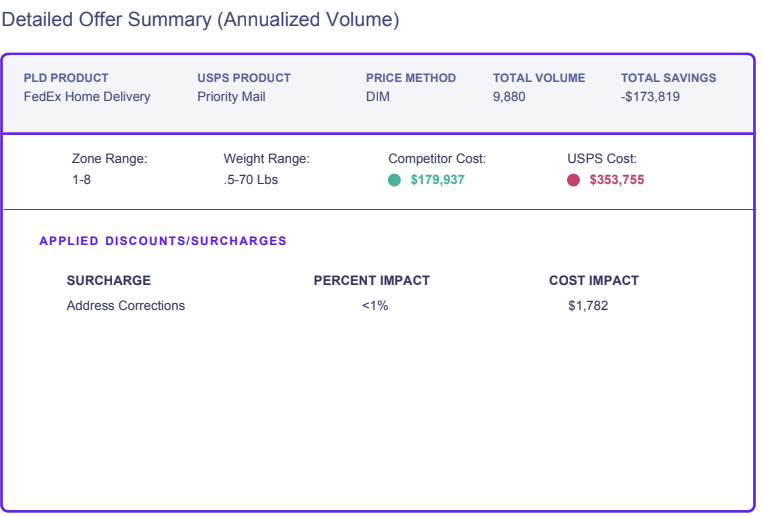Select the TOTAL SAVINGS label
Image resolution: width=762 pixels, height=516 pixels.
[668, 78]
